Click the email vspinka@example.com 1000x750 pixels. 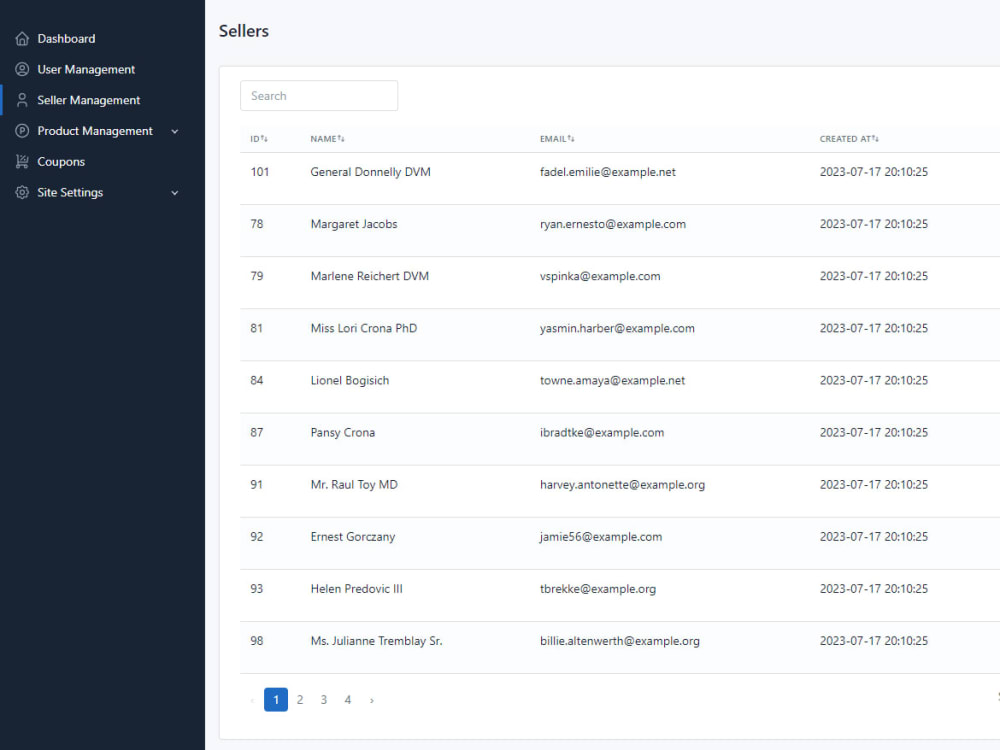click(x=600, y=276)
